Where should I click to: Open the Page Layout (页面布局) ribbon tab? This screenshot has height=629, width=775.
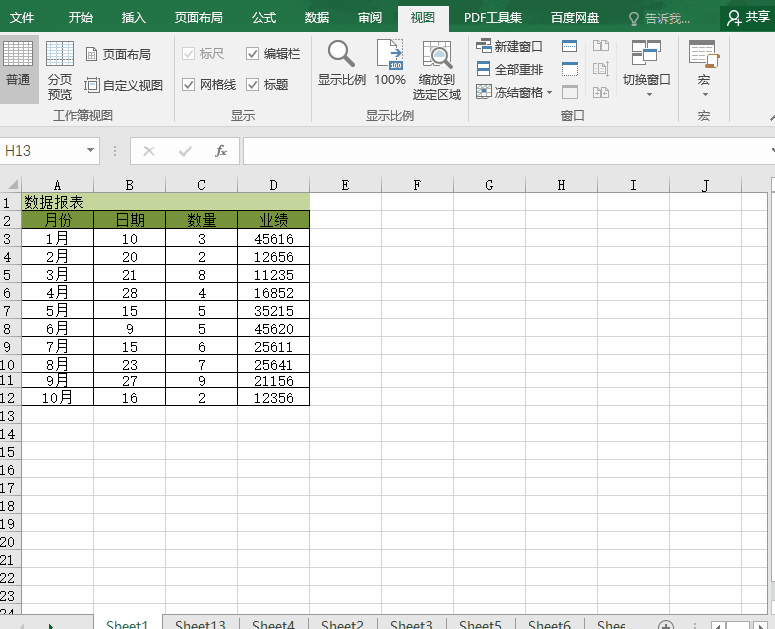coord(199,18)
